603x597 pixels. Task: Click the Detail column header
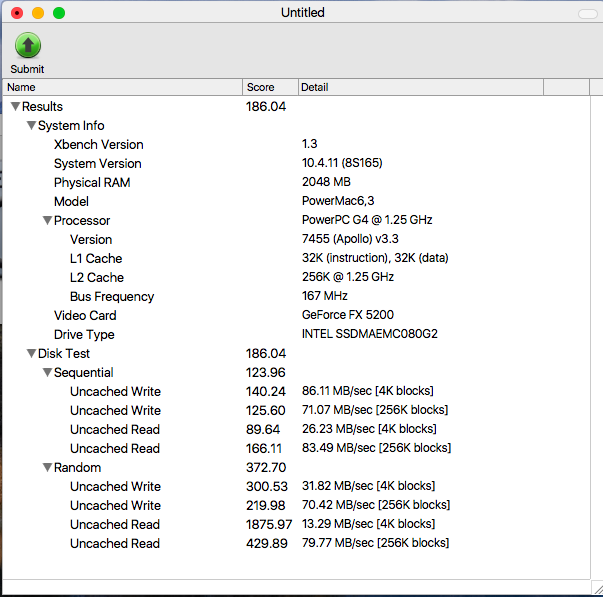coord(421,87)
